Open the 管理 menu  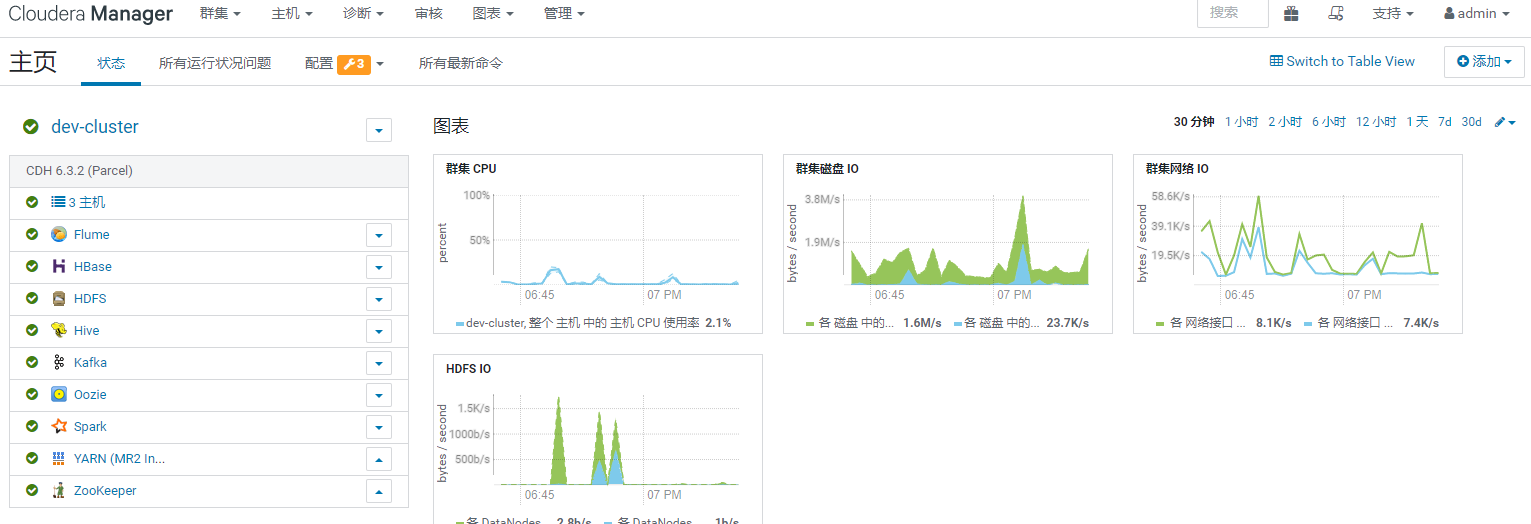[x=564, y=14]
